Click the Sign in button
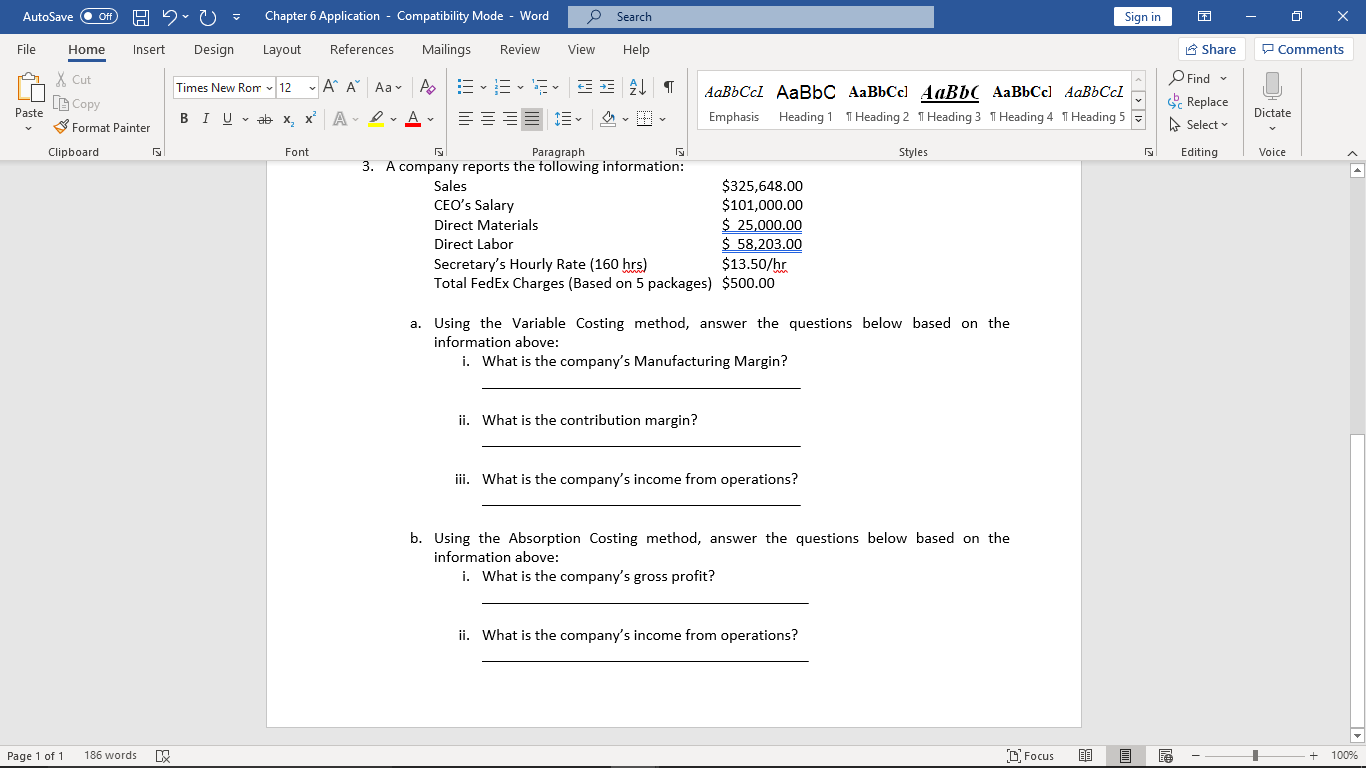1366x768 pixels. (1142, 16)
